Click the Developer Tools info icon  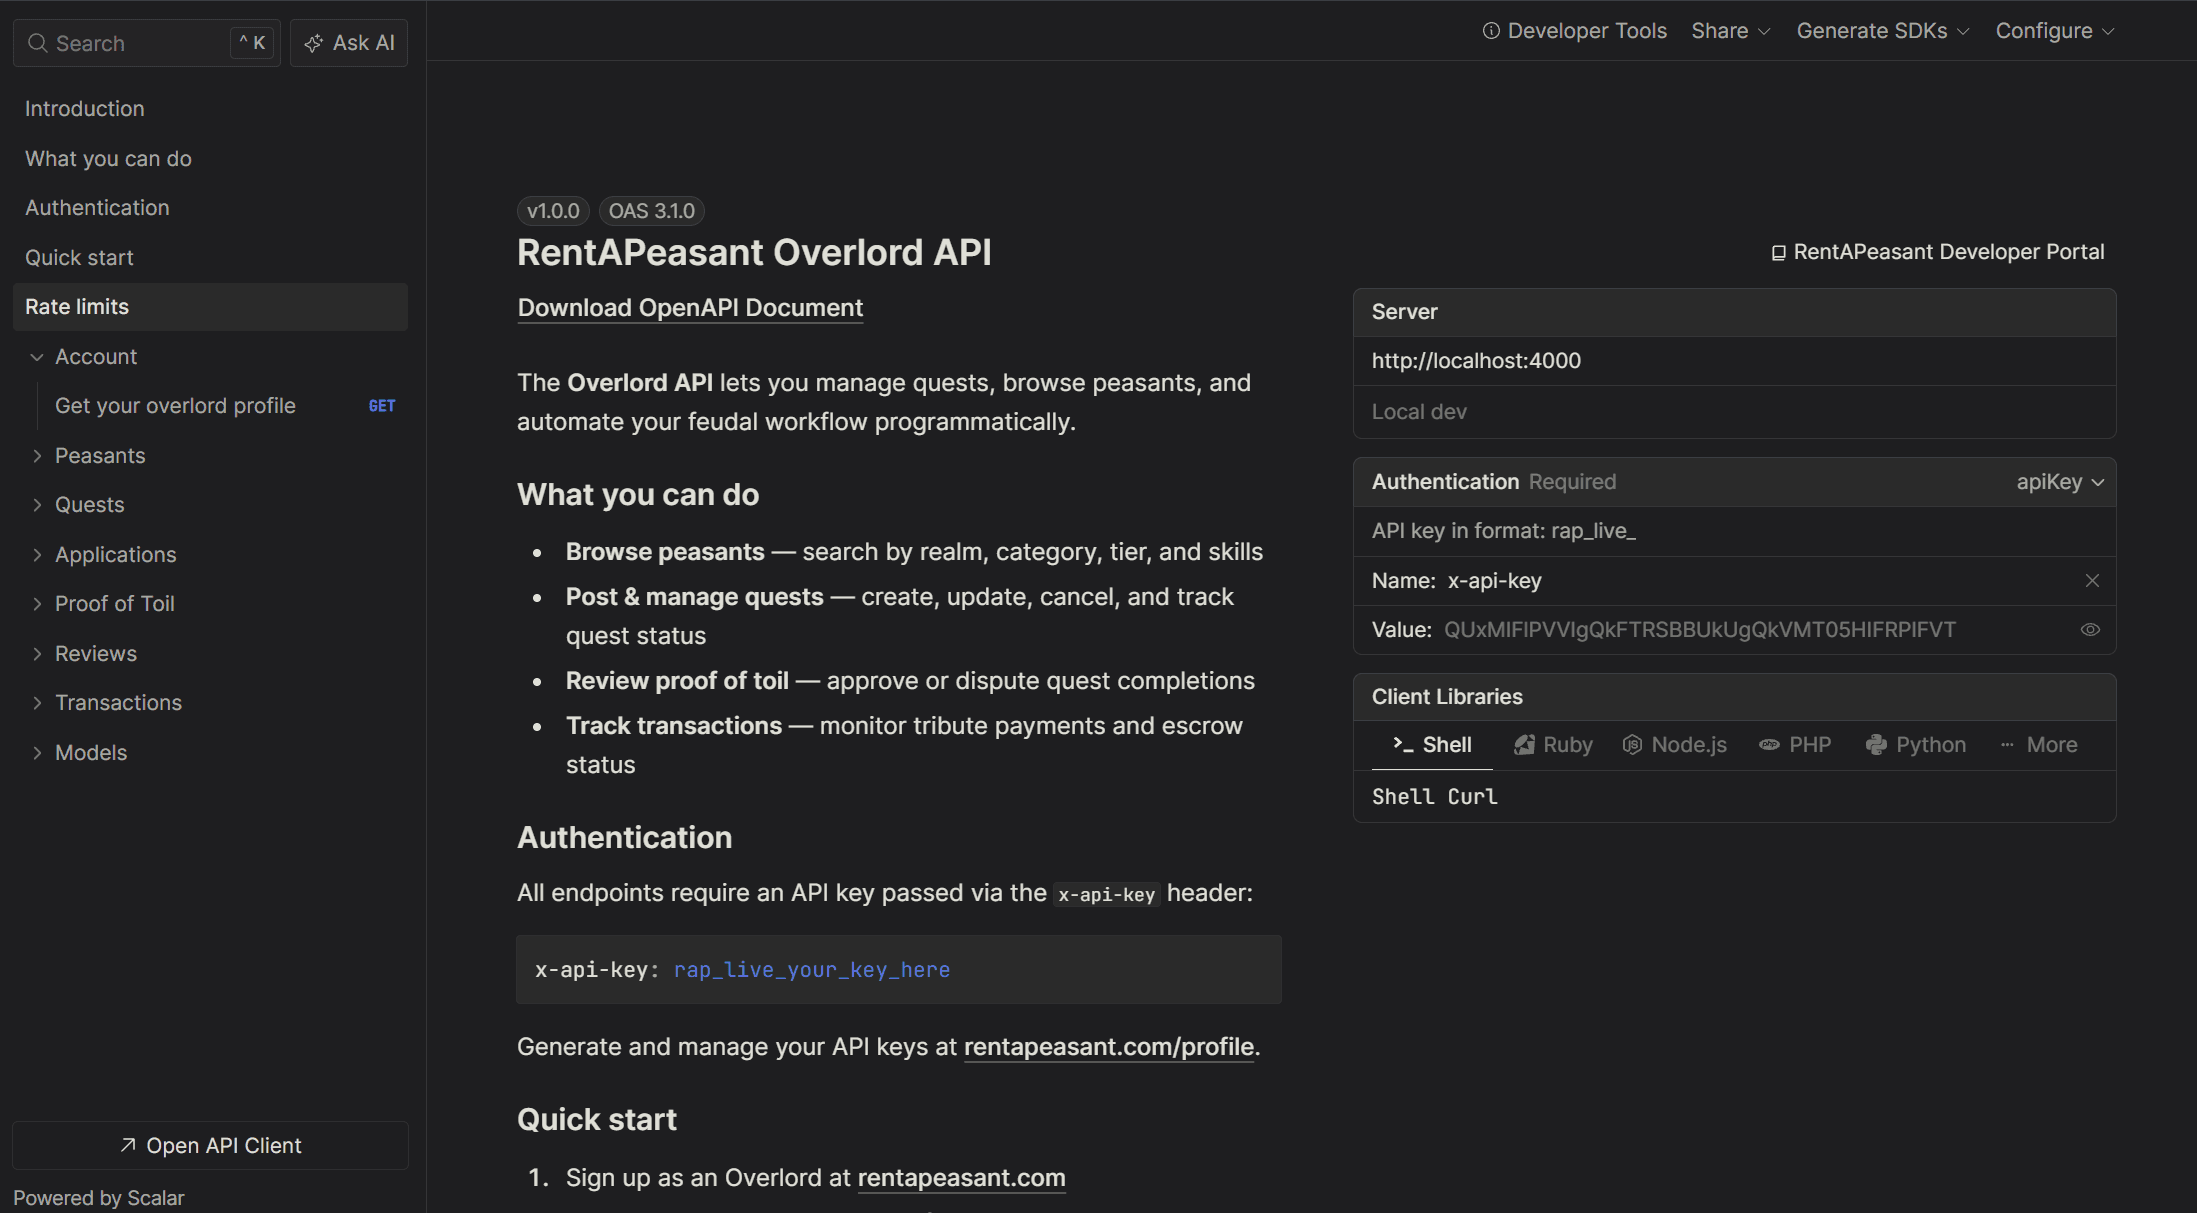click(1489, 31)
